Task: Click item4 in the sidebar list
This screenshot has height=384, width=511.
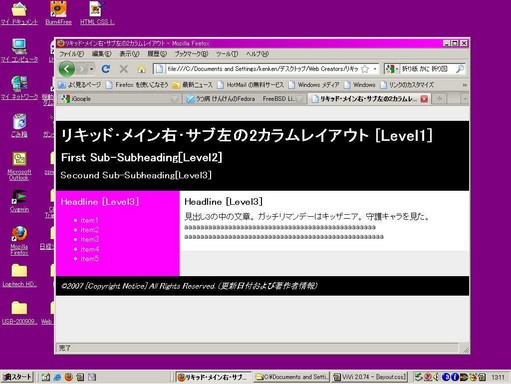Action: click(90, 249)
